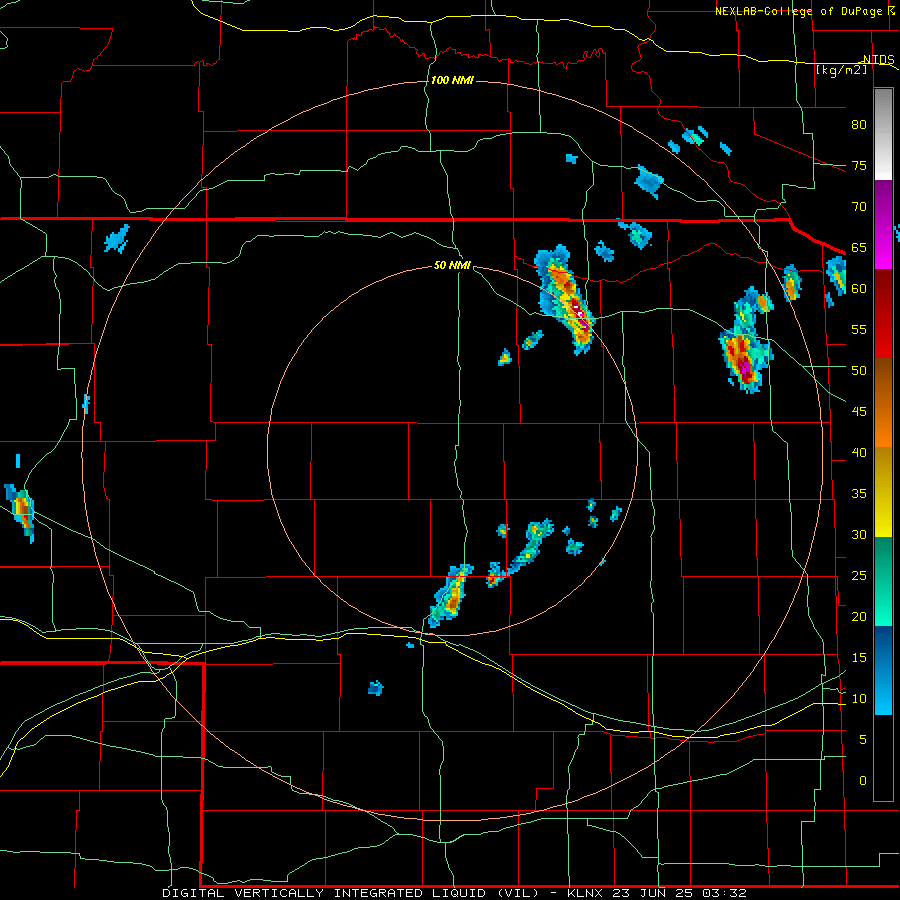
Task: Pick the purple-magenta segment of color bar
Action: click(x=883, y=224)
